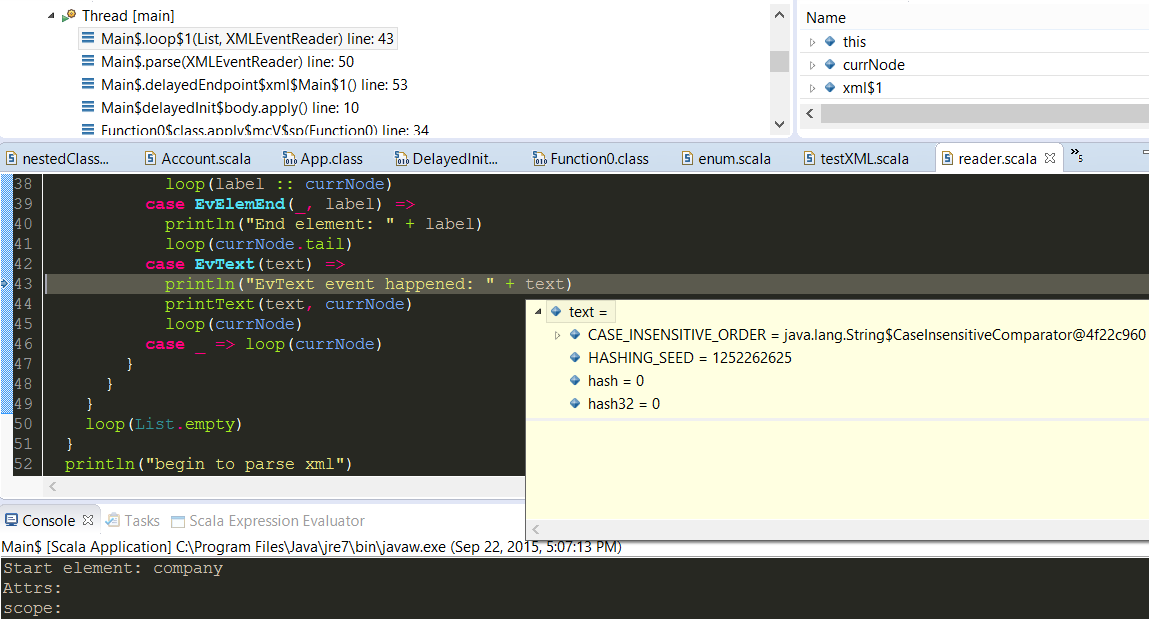Collapse the text variable in hover popup
This screenshot has height=619, width=1149.
click(539, 312)
